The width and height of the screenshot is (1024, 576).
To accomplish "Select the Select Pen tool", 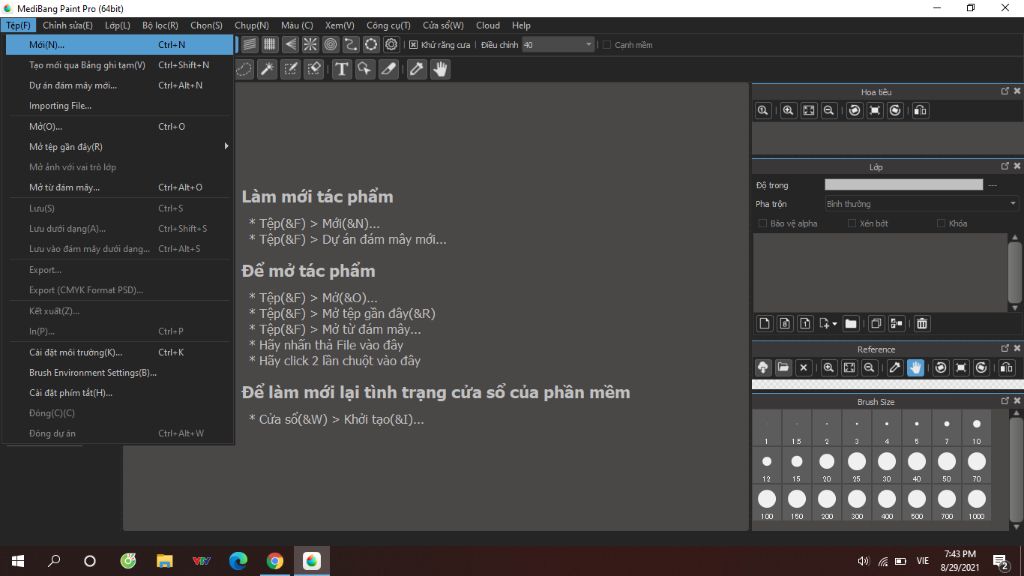I will (x=291, y=69).
